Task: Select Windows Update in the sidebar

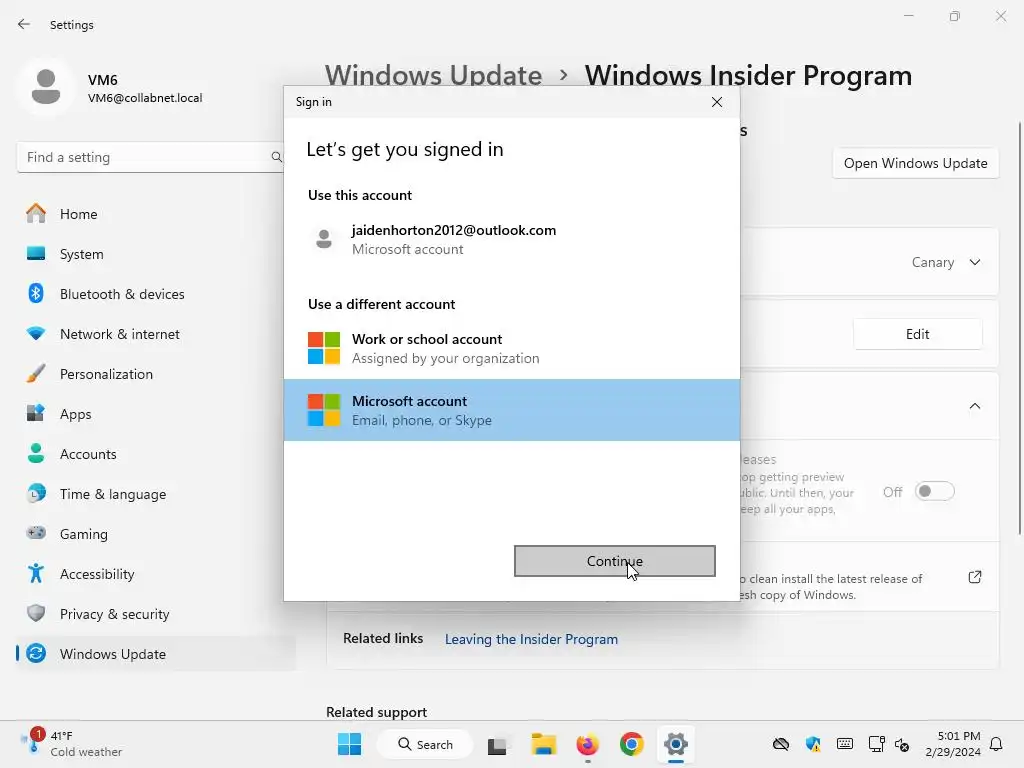Action: tap(155, 654)
